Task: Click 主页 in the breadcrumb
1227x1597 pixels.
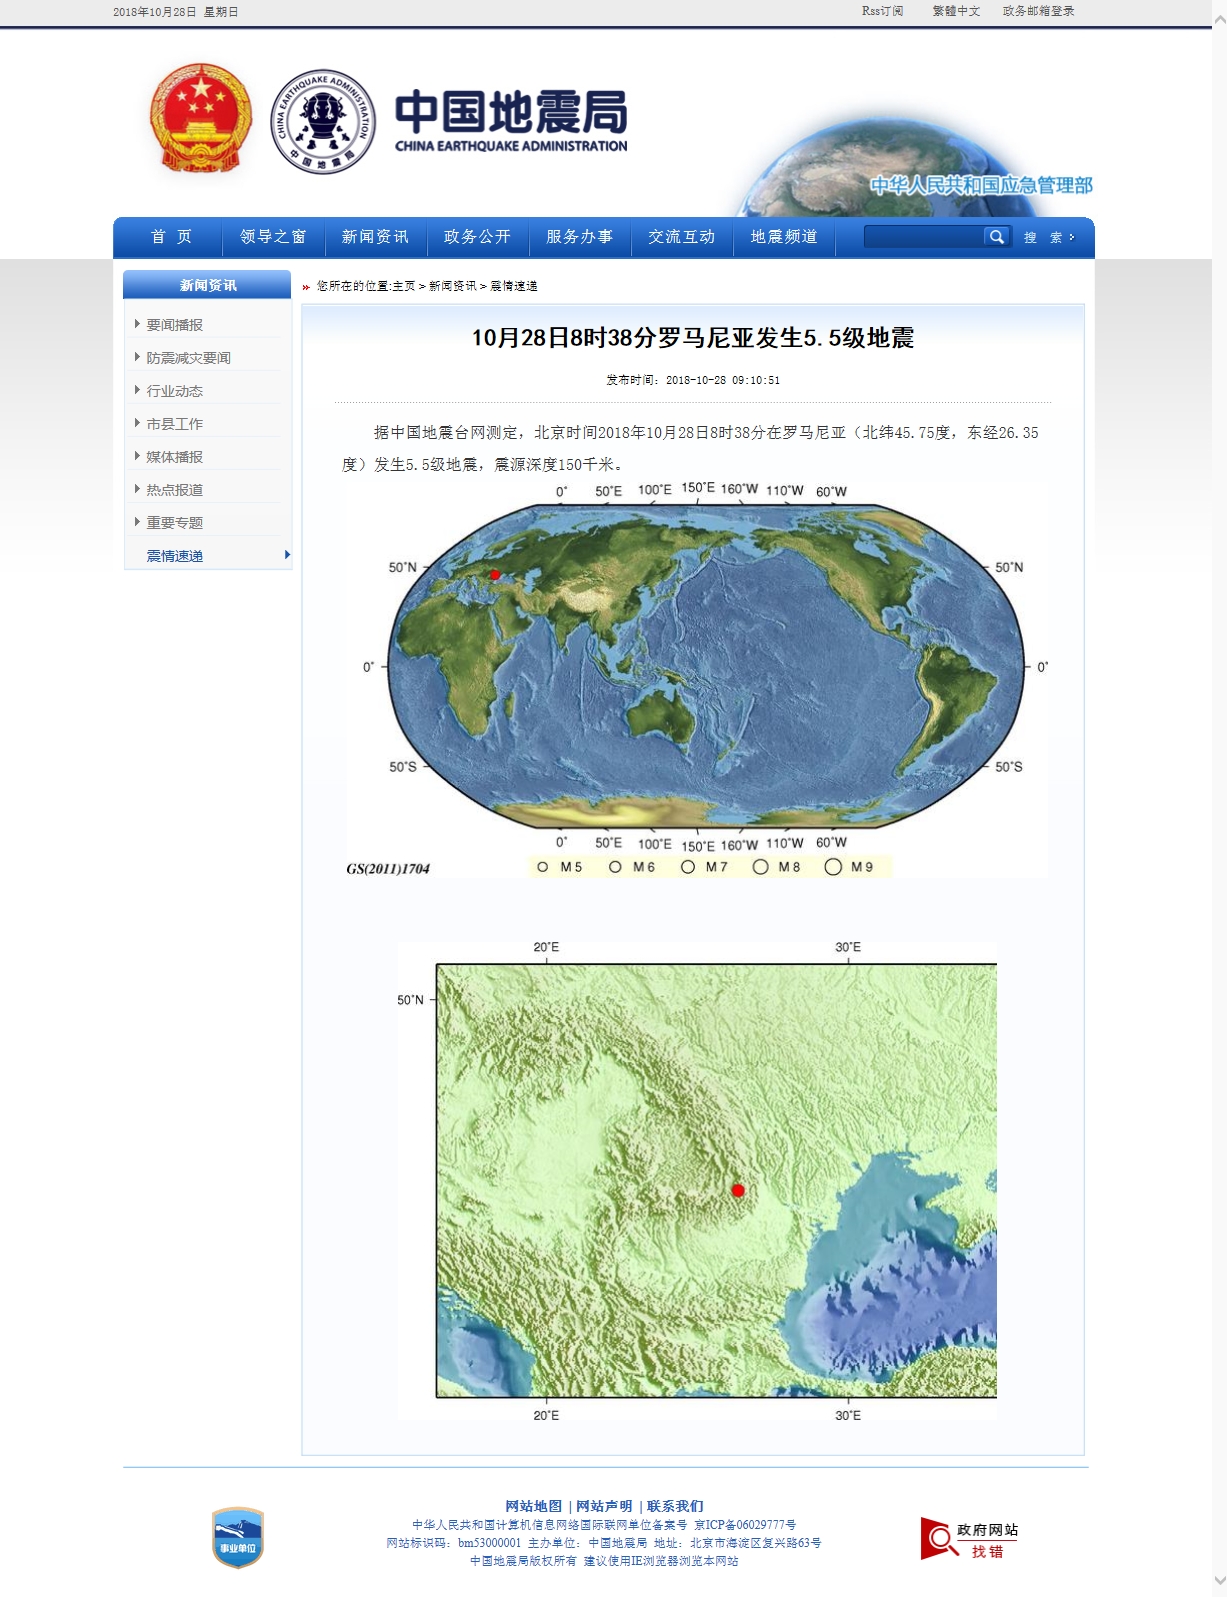Action: (403, 286)
